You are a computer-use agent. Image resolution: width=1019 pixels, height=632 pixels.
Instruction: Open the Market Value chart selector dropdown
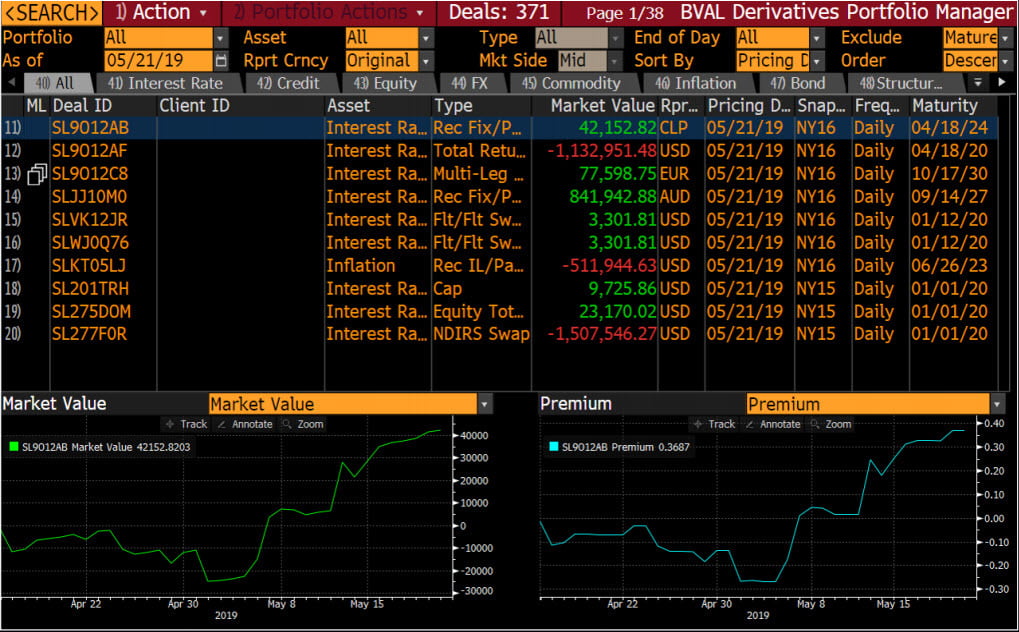pos(484,404)
